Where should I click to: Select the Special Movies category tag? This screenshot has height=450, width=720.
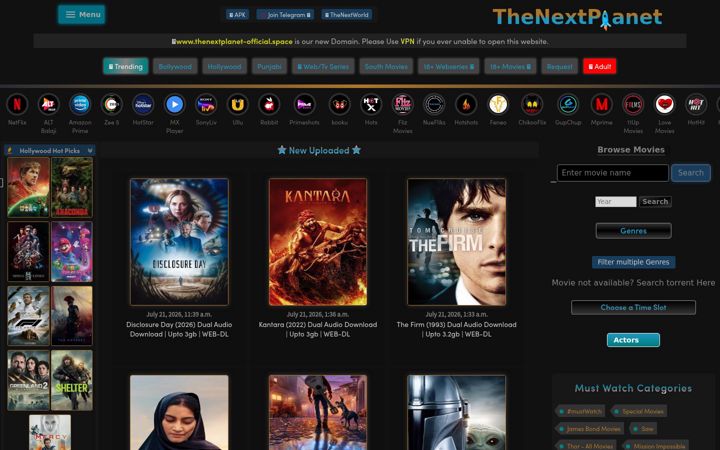click(x=640, y=411)
